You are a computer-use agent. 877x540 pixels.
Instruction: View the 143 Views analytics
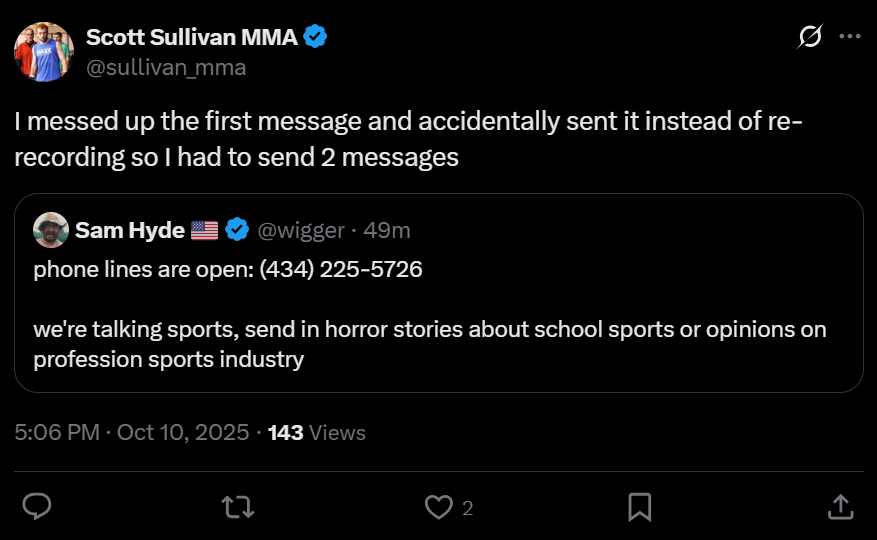click(317, 433)
